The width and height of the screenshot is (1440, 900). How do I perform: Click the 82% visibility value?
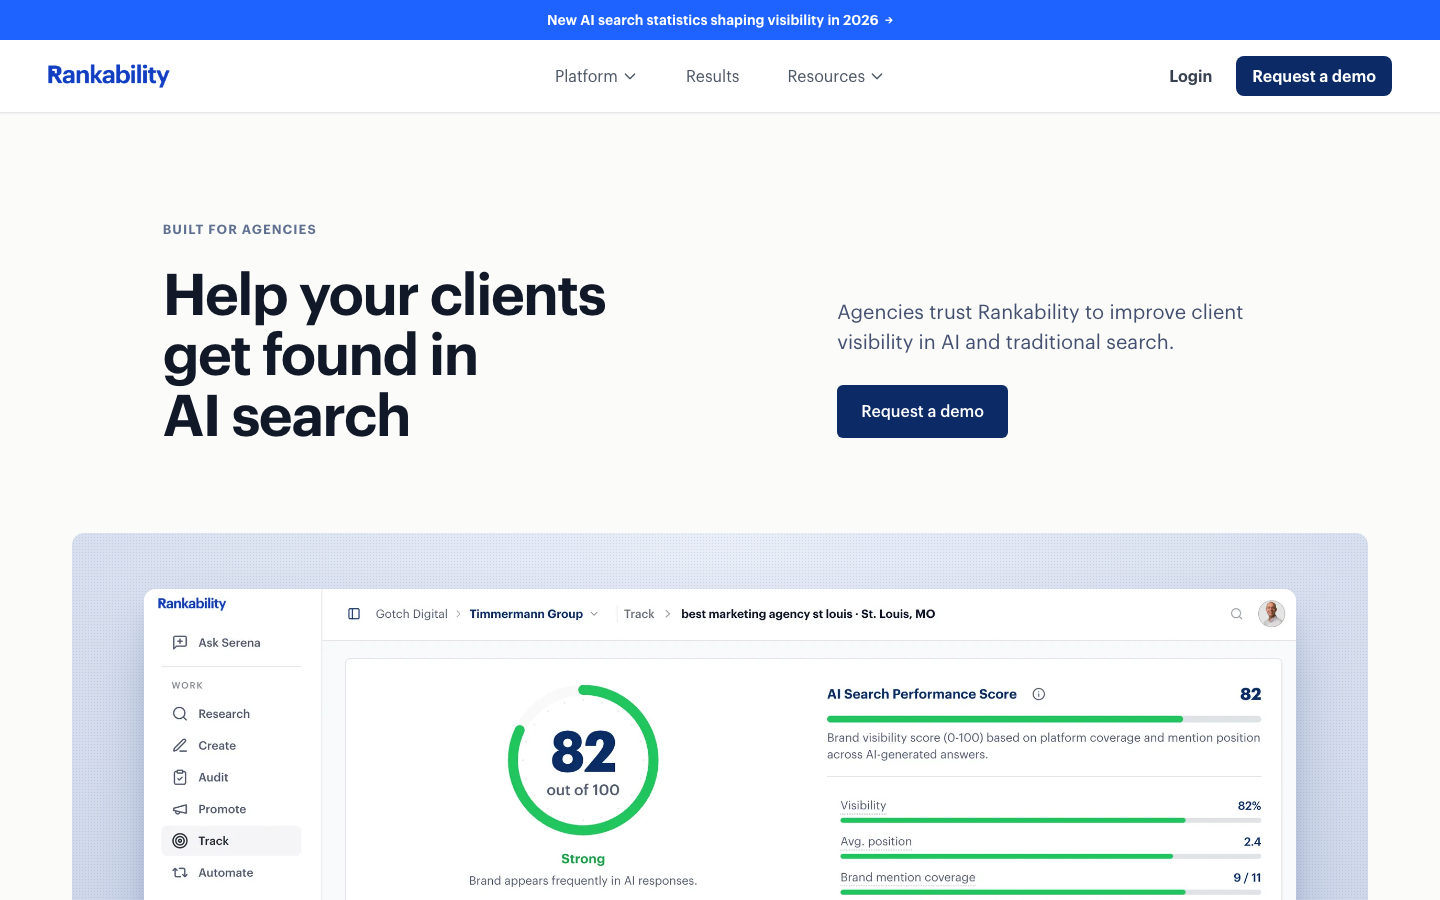pos(1249,805)
